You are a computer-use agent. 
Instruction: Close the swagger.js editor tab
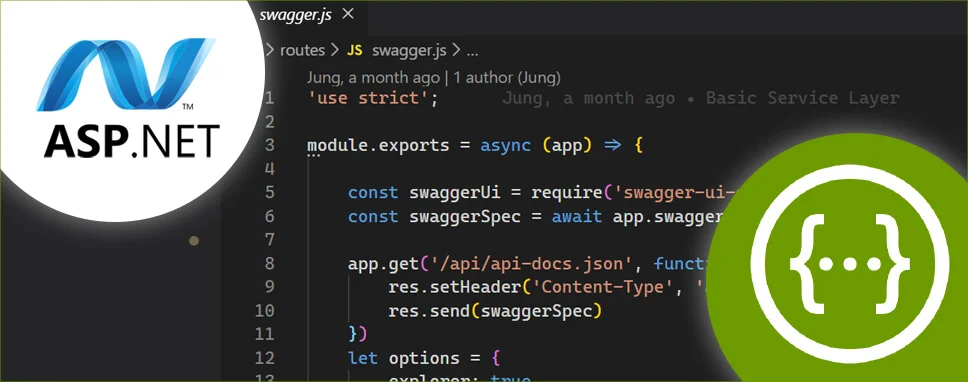pos(348,14)
